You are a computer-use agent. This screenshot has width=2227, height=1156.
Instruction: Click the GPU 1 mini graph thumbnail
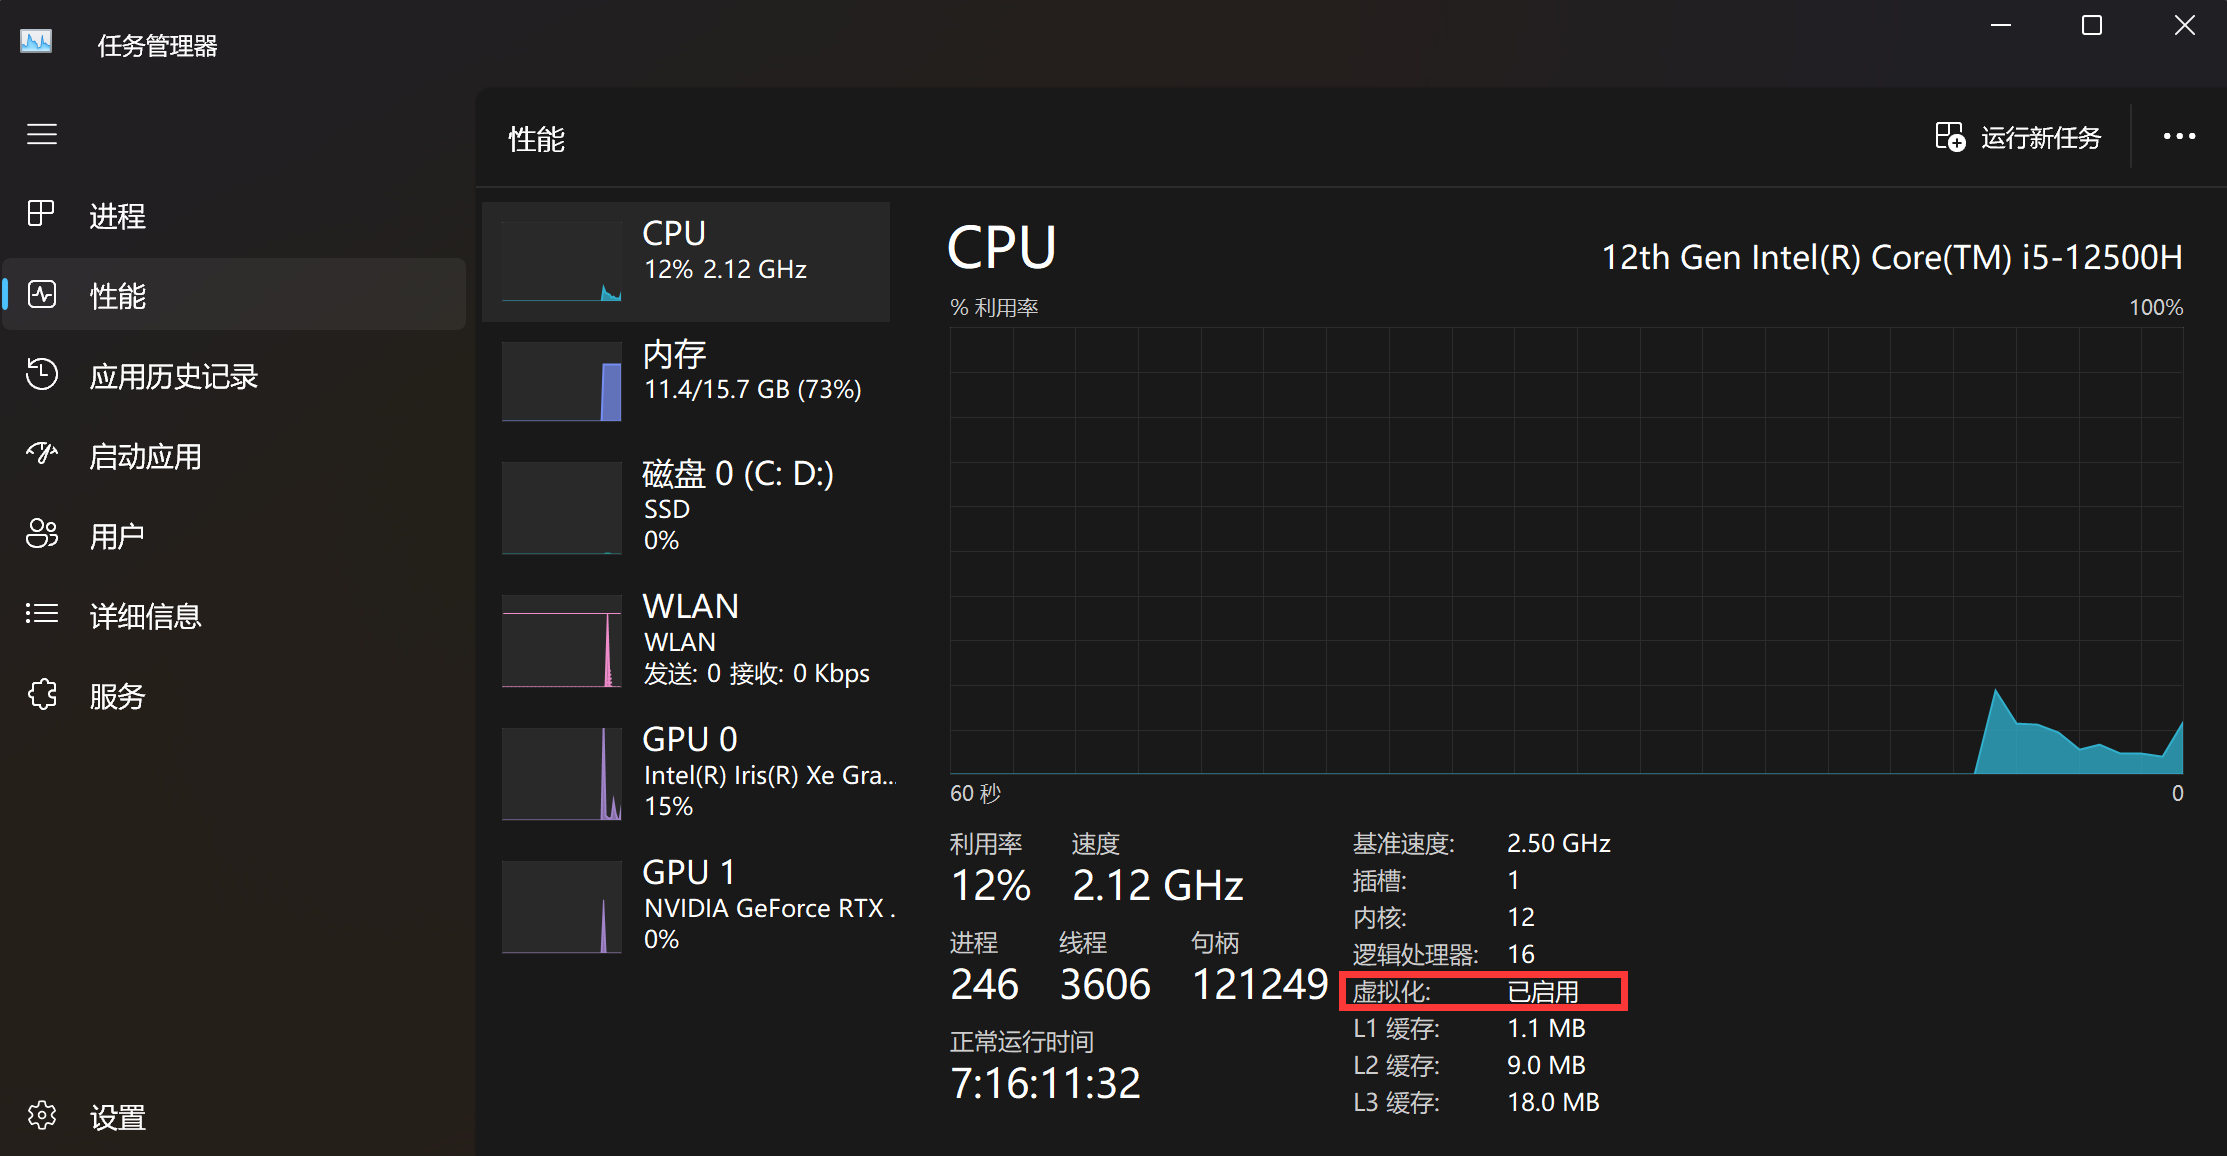562,907
